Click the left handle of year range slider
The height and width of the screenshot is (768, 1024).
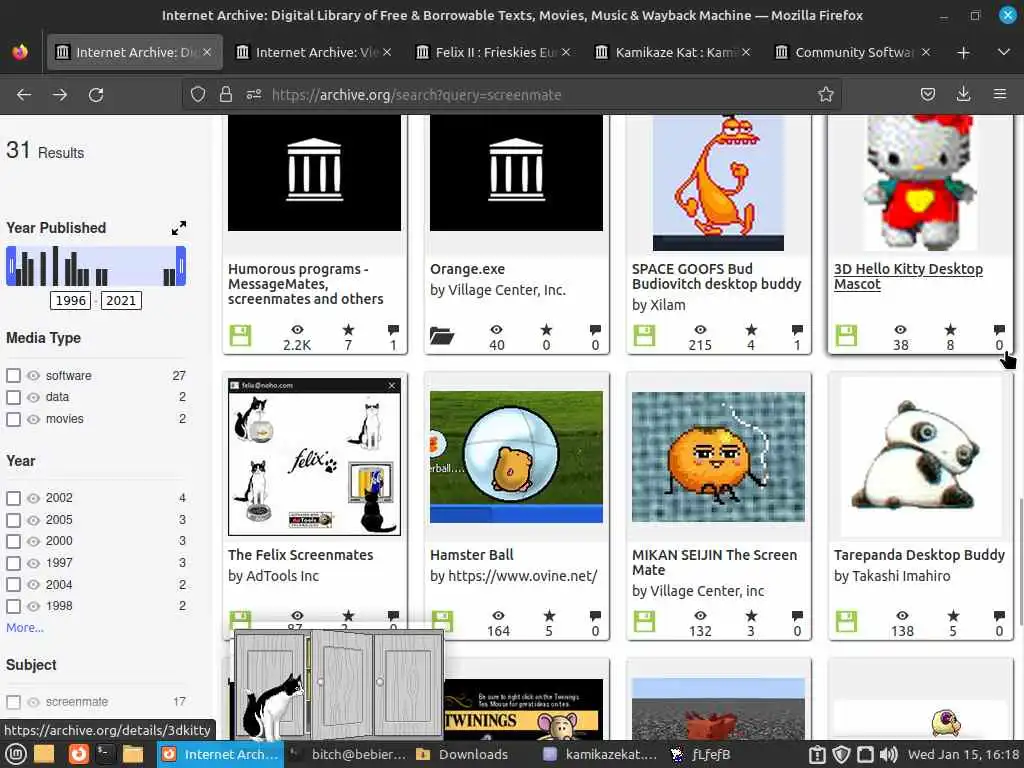(x=11, y=266)
